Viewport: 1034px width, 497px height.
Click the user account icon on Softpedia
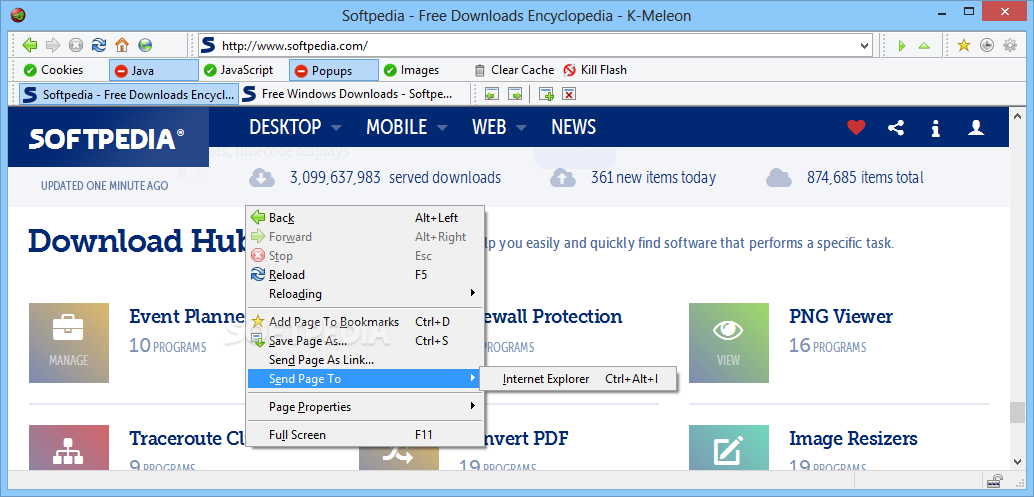click(x=976, y=128)
